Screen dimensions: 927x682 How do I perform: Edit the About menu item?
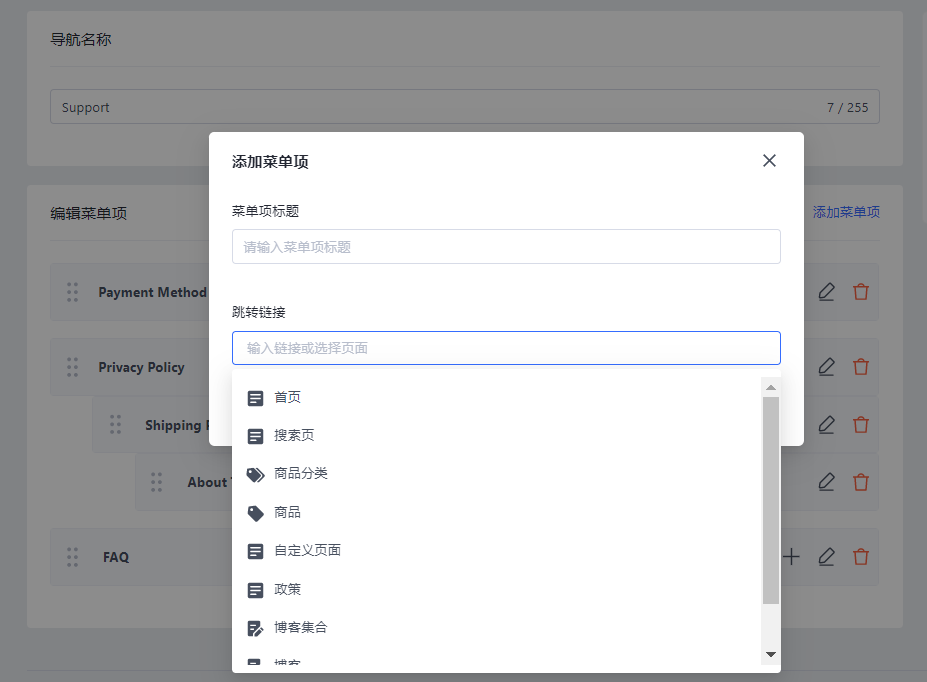pos(826,482)
